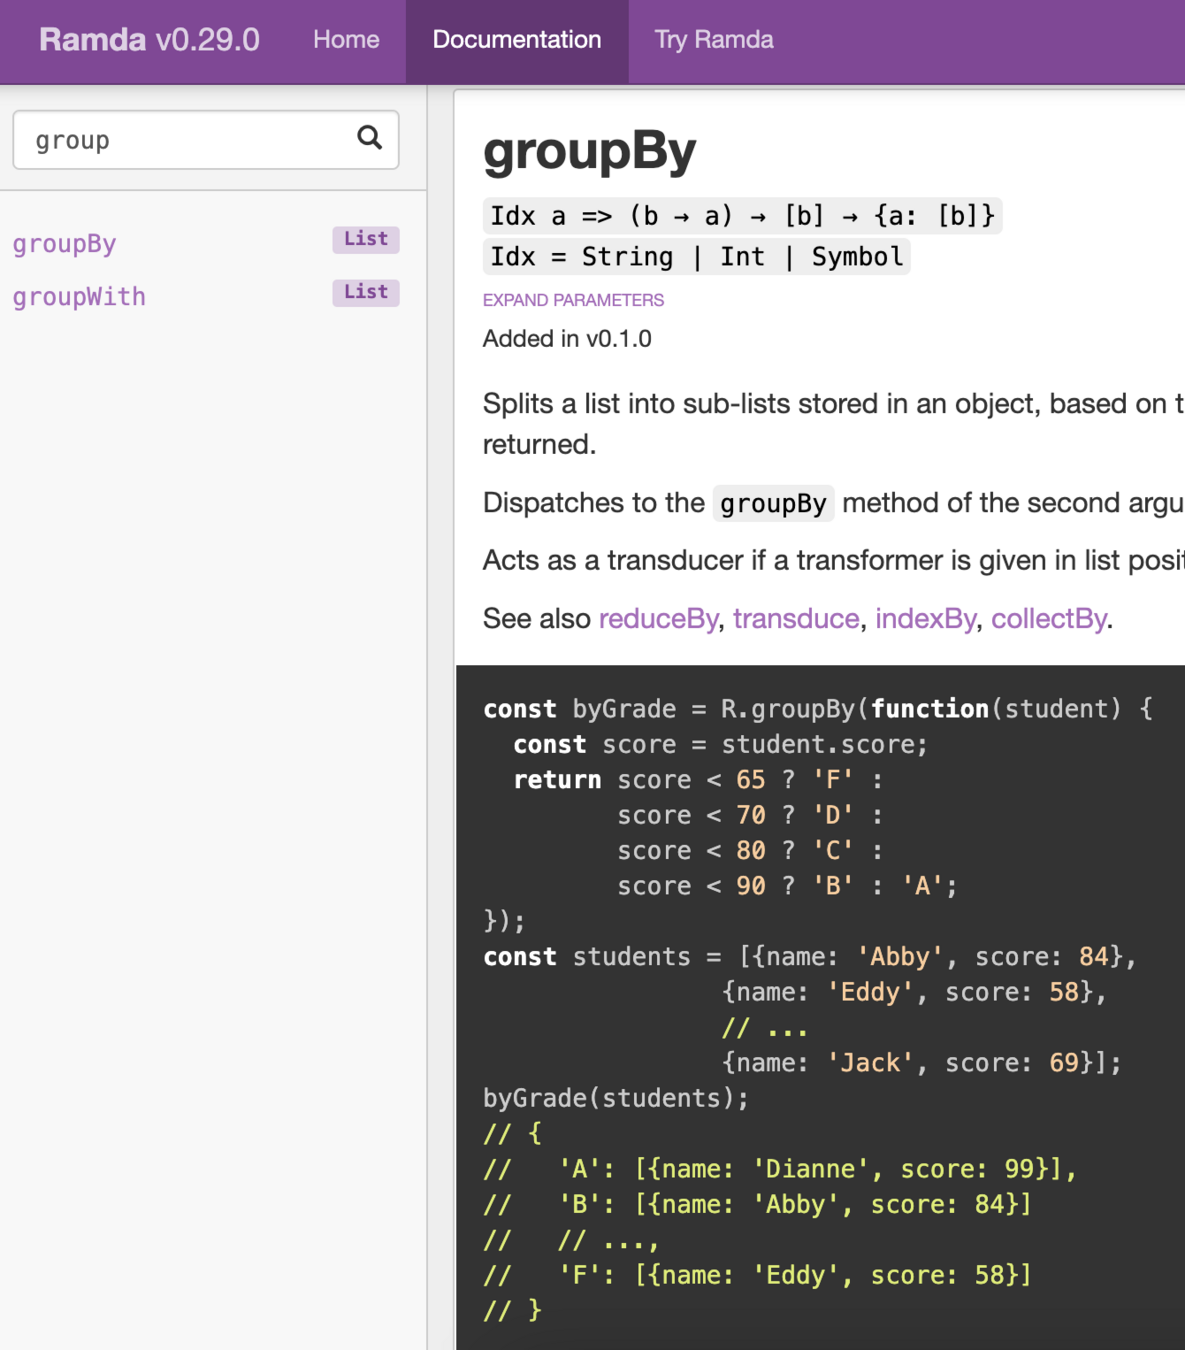This screenshot has height=1350, width=1185.
Task: Click 'byGrade(students);' line in code
Action: click(x=616, y=1098)
